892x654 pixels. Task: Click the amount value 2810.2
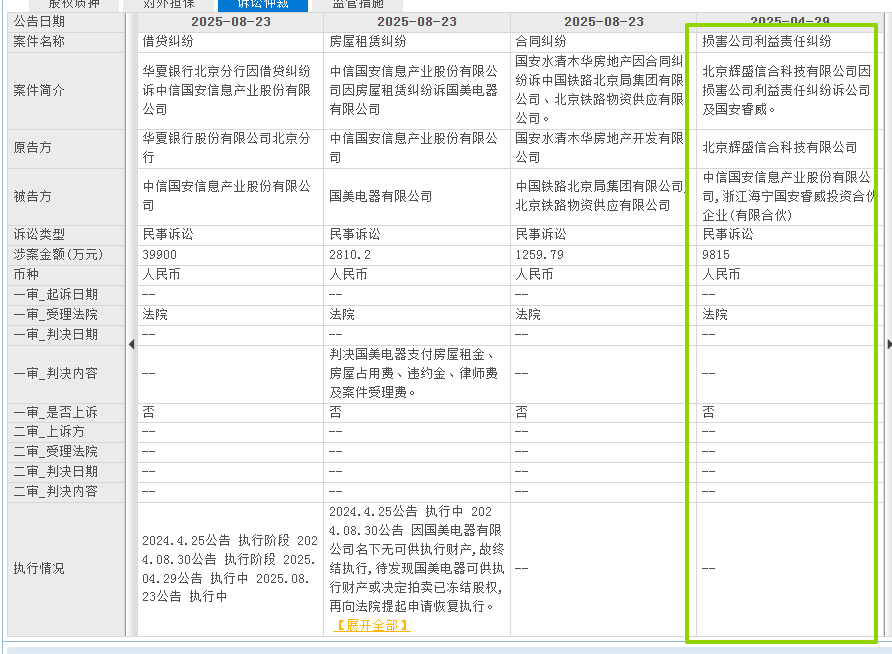pyautogui.click(x=350, y=255)
